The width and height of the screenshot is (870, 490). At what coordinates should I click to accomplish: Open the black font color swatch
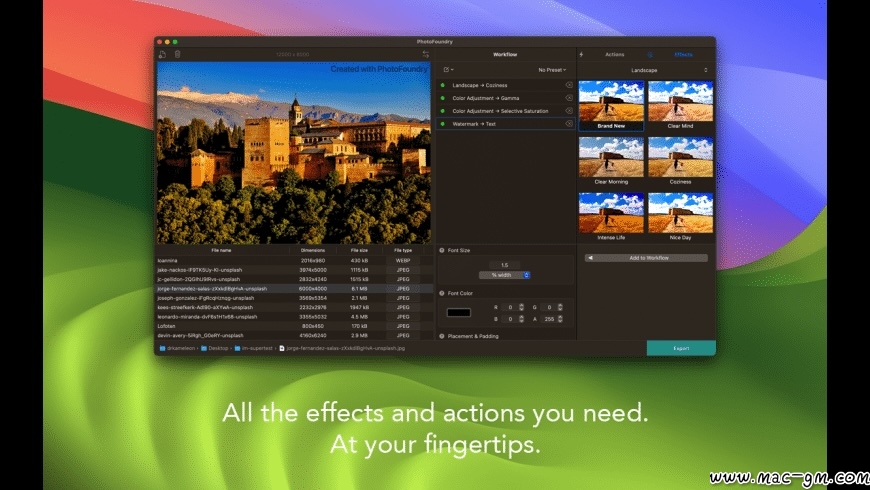(459, 312)
